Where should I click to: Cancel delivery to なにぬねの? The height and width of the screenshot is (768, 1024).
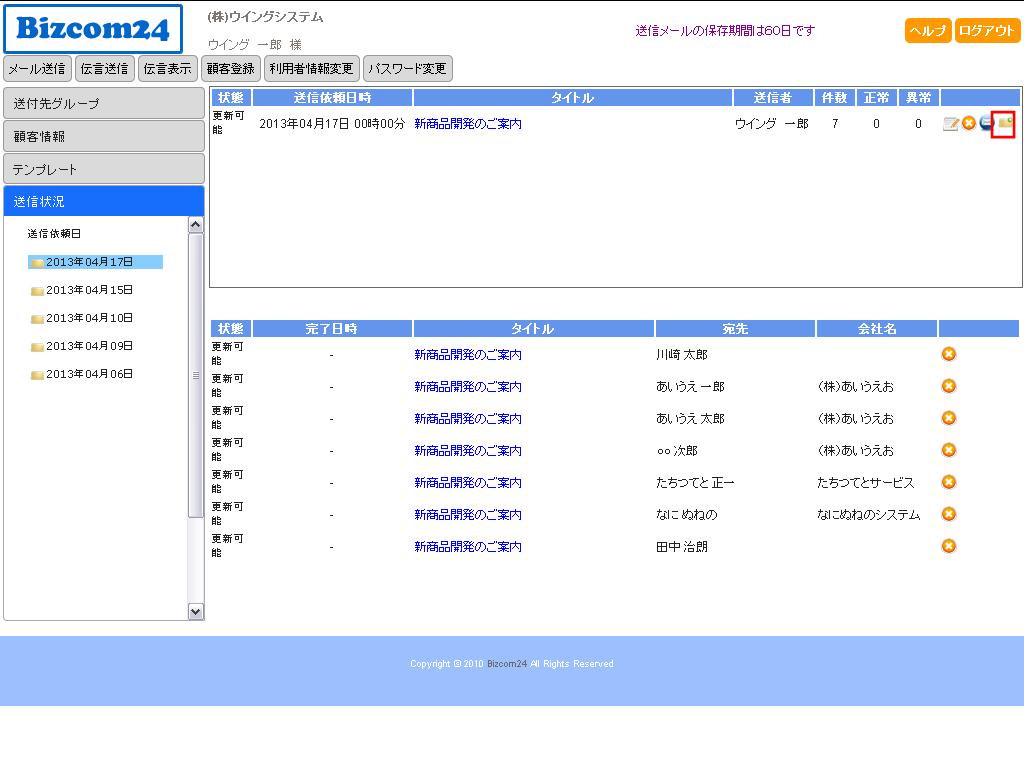pyautogui.click(x=949, y=514)
